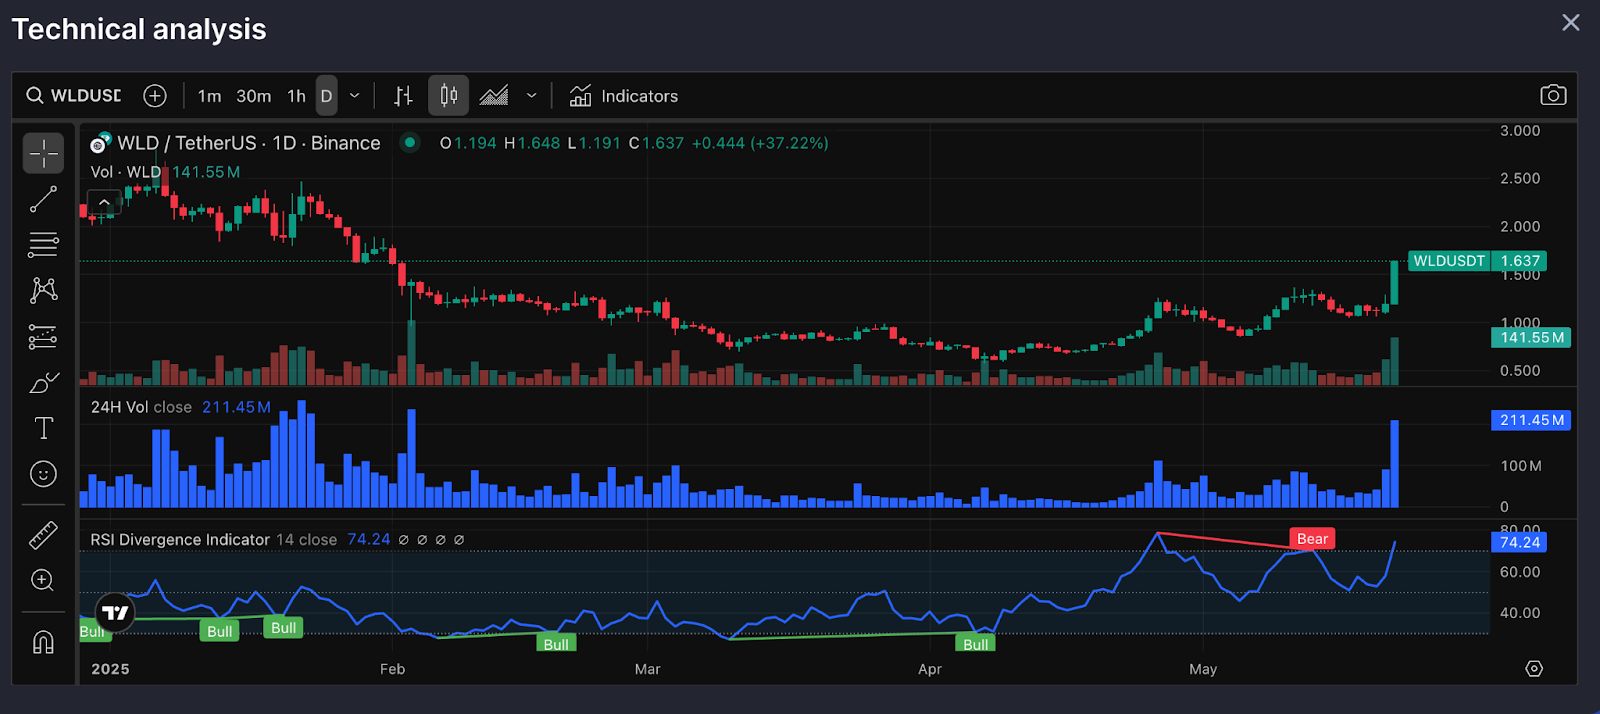Select the candlestick chart style
Screen dimensions: 1600x714
449,96
